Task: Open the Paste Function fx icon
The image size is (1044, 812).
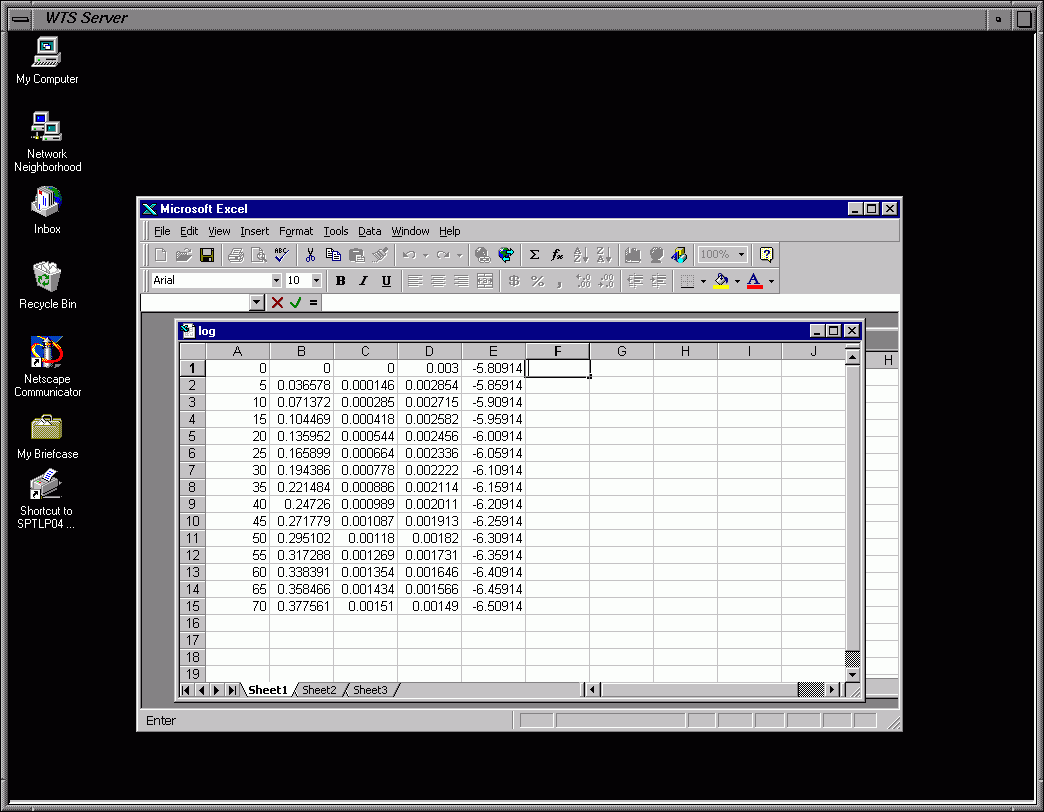Action: (x=557, y=255)
